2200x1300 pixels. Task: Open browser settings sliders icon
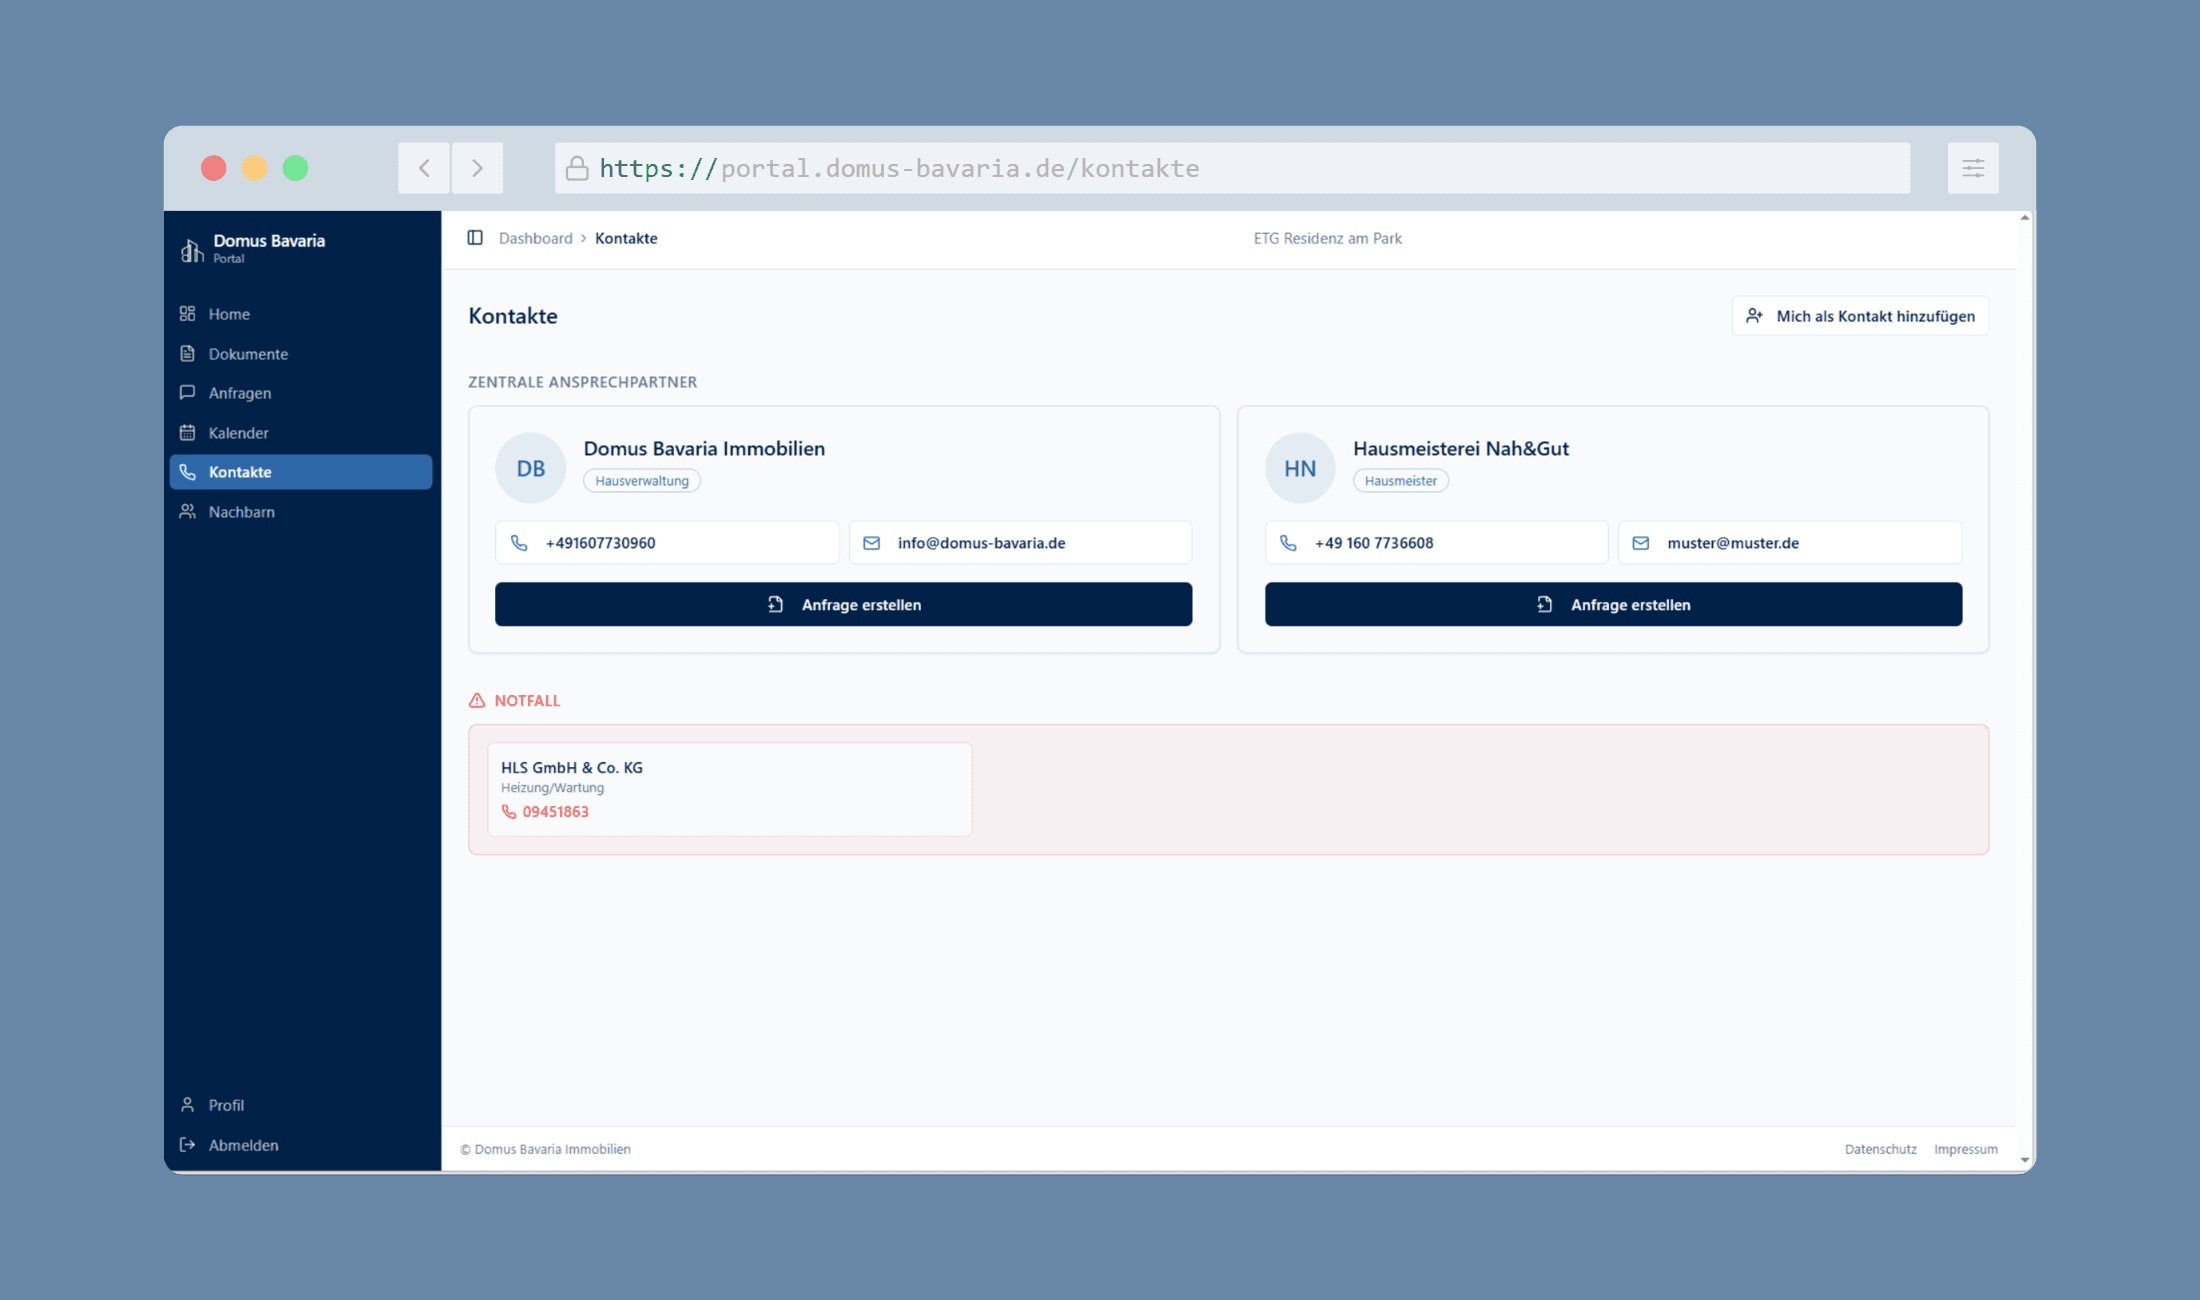click(1973, 168)
